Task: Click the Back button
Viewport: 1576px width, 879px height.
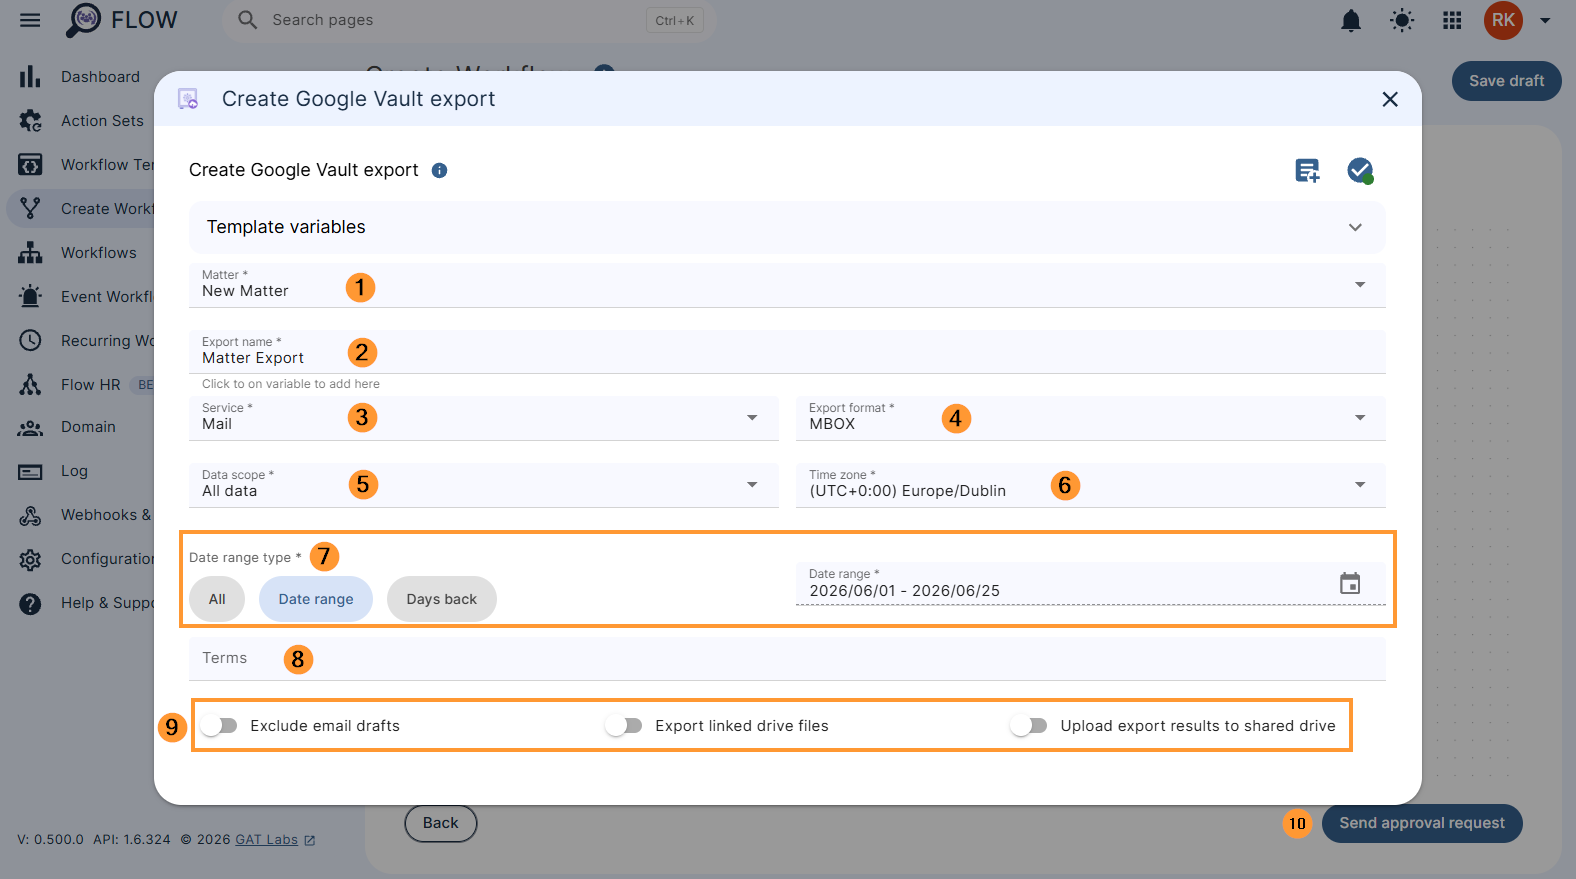Action: click(440, 823)
